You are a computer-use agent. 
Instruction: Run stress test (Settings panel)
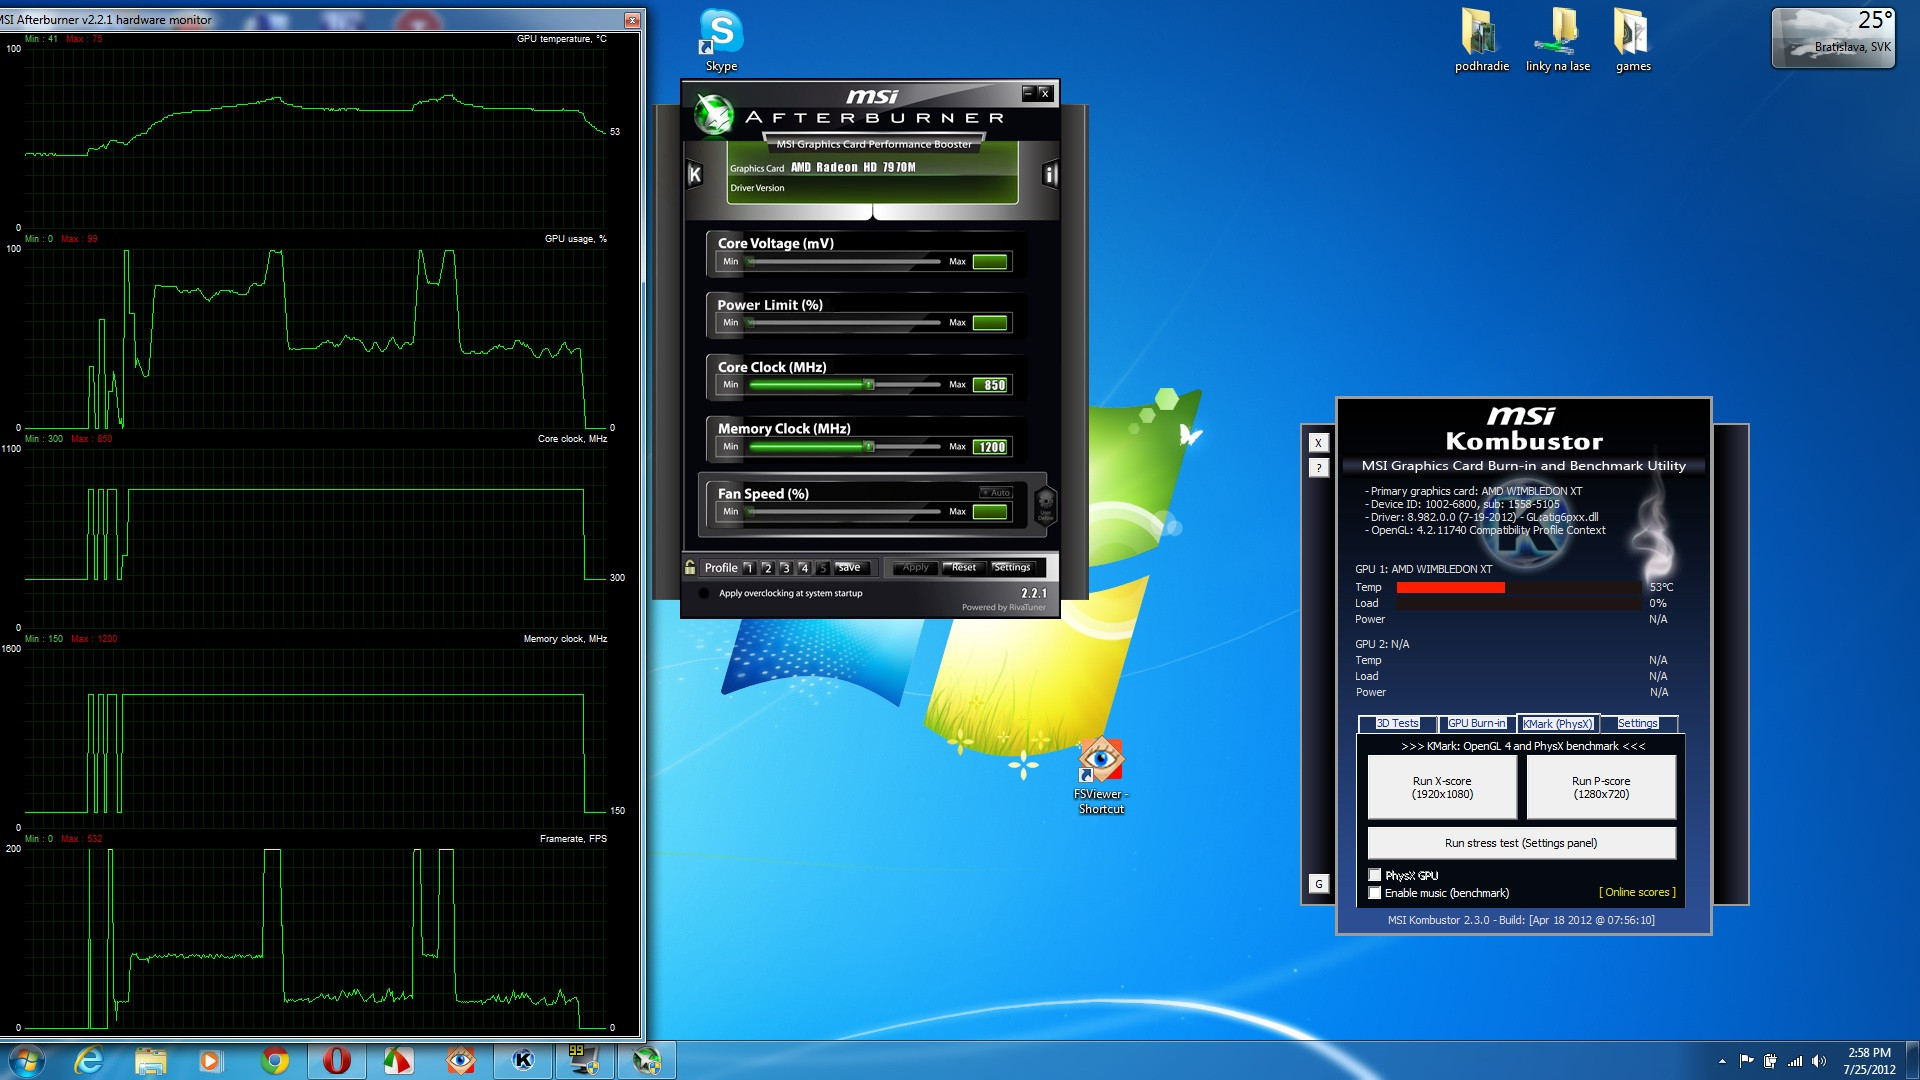1521,843
